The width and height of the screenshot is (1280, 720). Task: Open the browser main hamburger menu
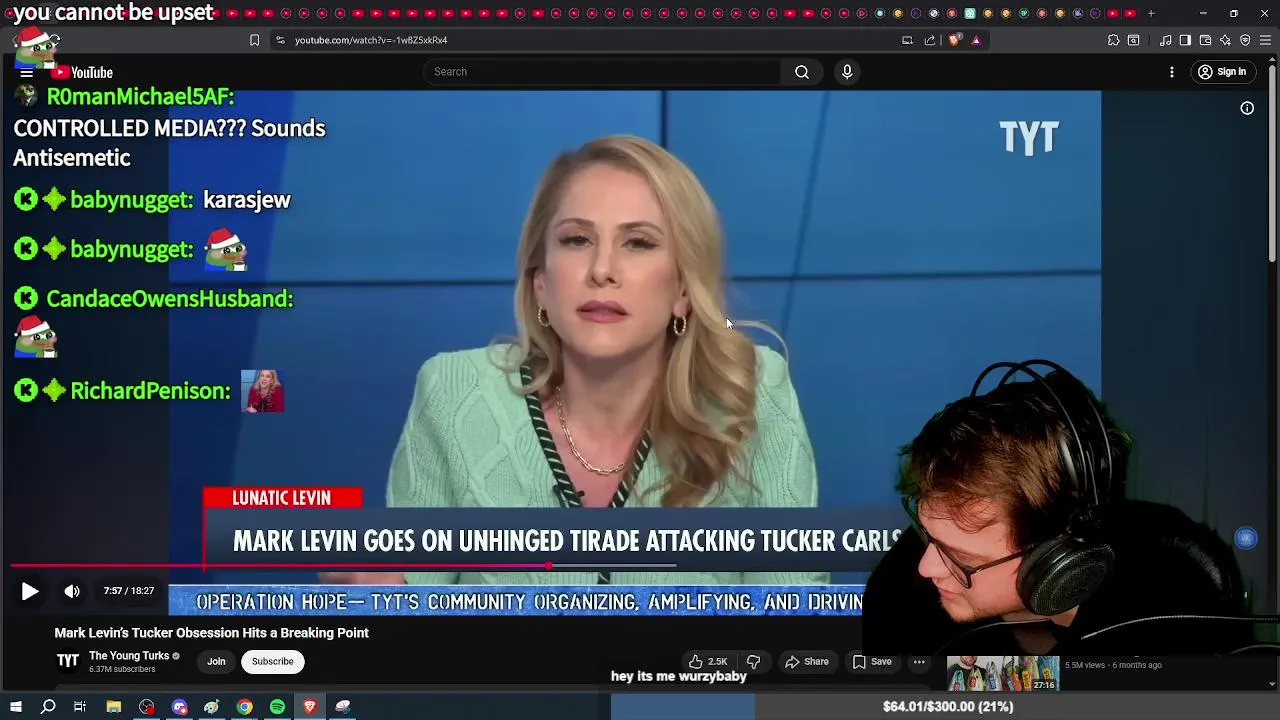[x=1265, y=40]
